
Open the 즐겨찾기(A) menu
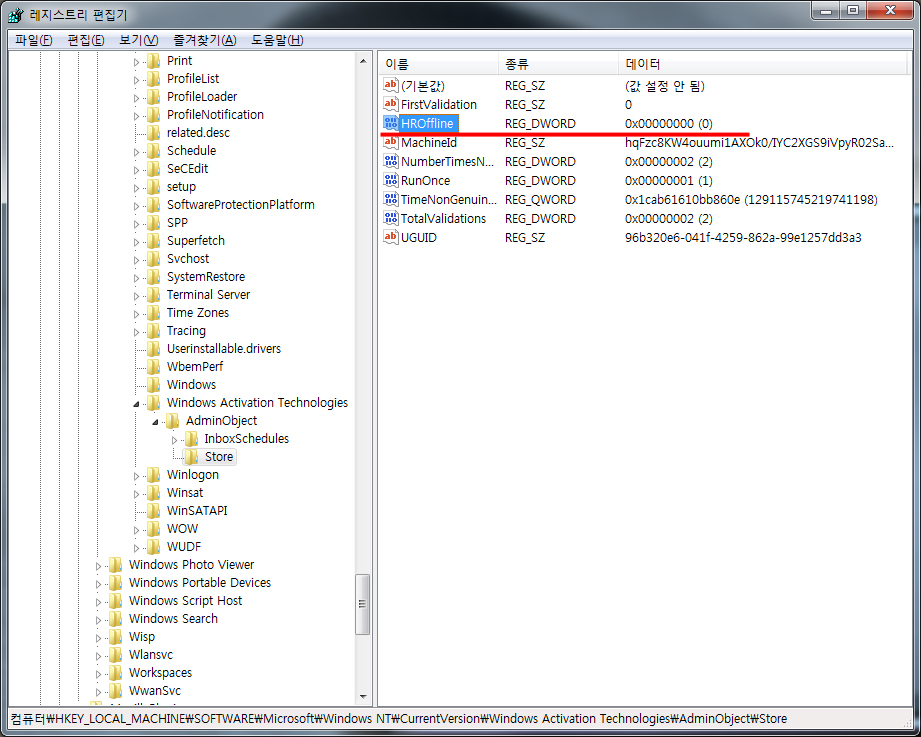click(x=204, y=40)
